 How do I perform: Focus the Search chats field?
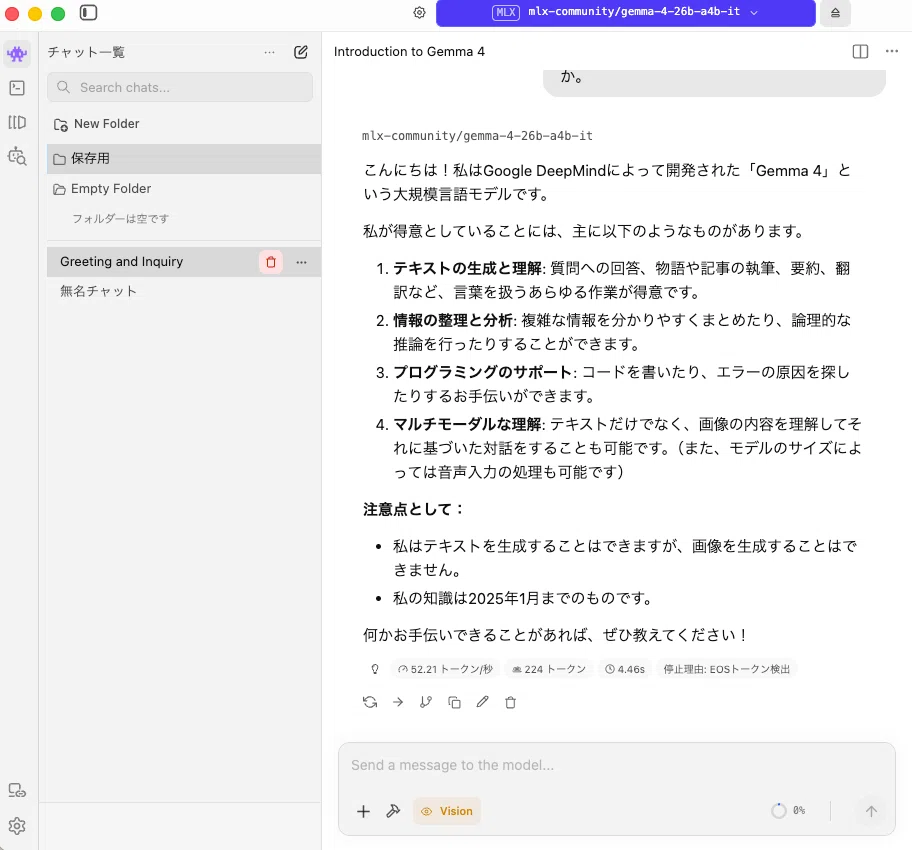point(180,87)
